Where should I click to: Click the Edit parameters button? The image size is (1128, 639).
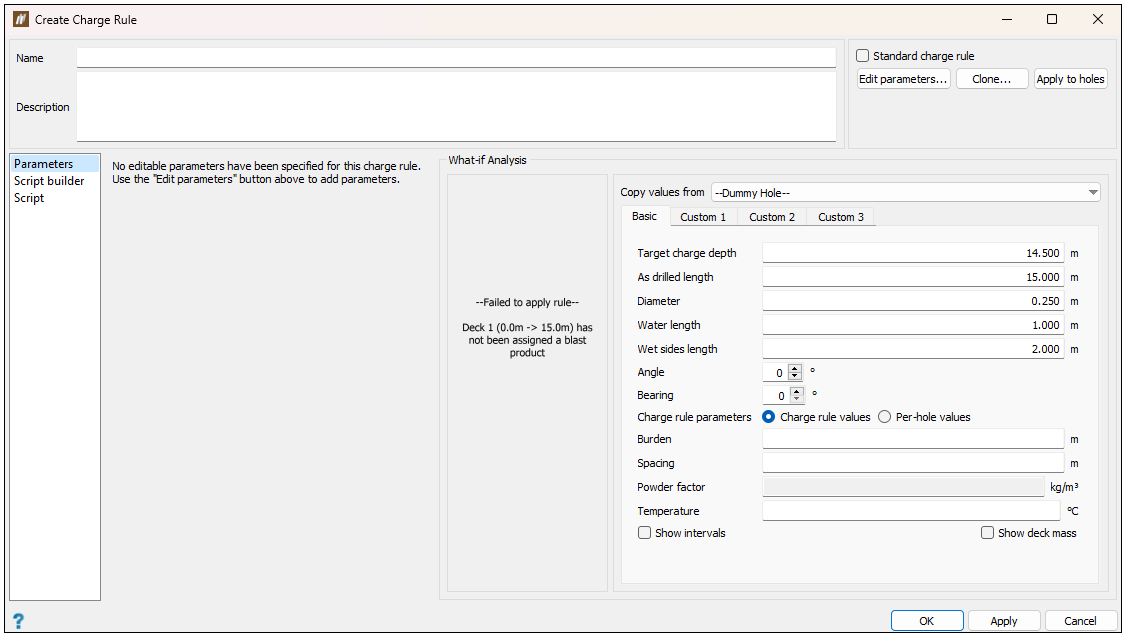point(903,79)
